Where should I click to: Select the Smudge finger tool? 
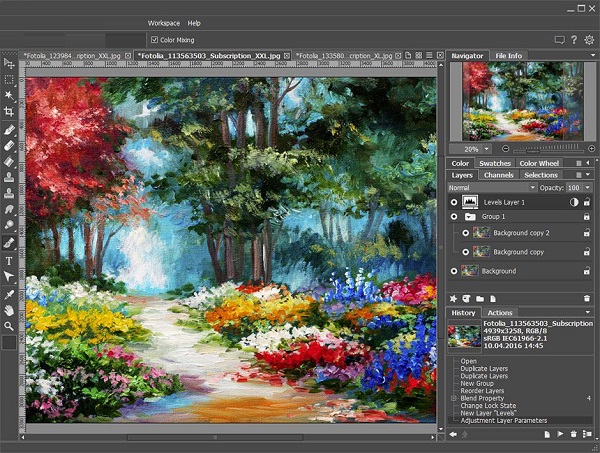pyautogui.click(x=9, y=209)
